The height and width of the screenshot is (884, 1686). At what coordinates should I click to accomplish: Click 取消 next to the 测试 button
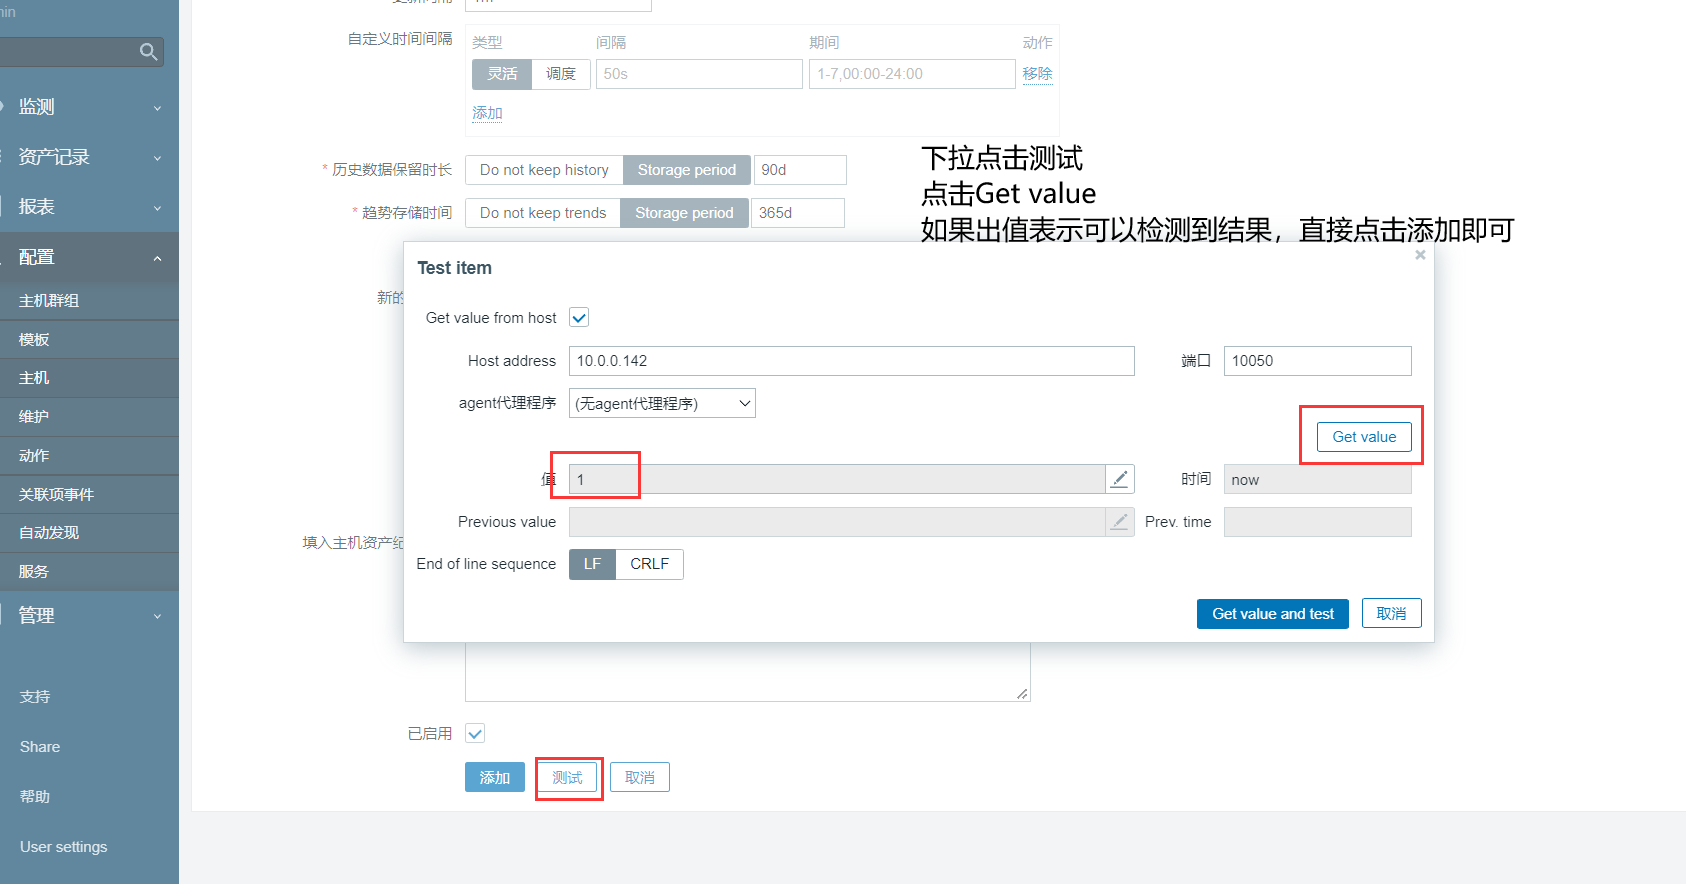pyautogui.click(x=640, y=777)
